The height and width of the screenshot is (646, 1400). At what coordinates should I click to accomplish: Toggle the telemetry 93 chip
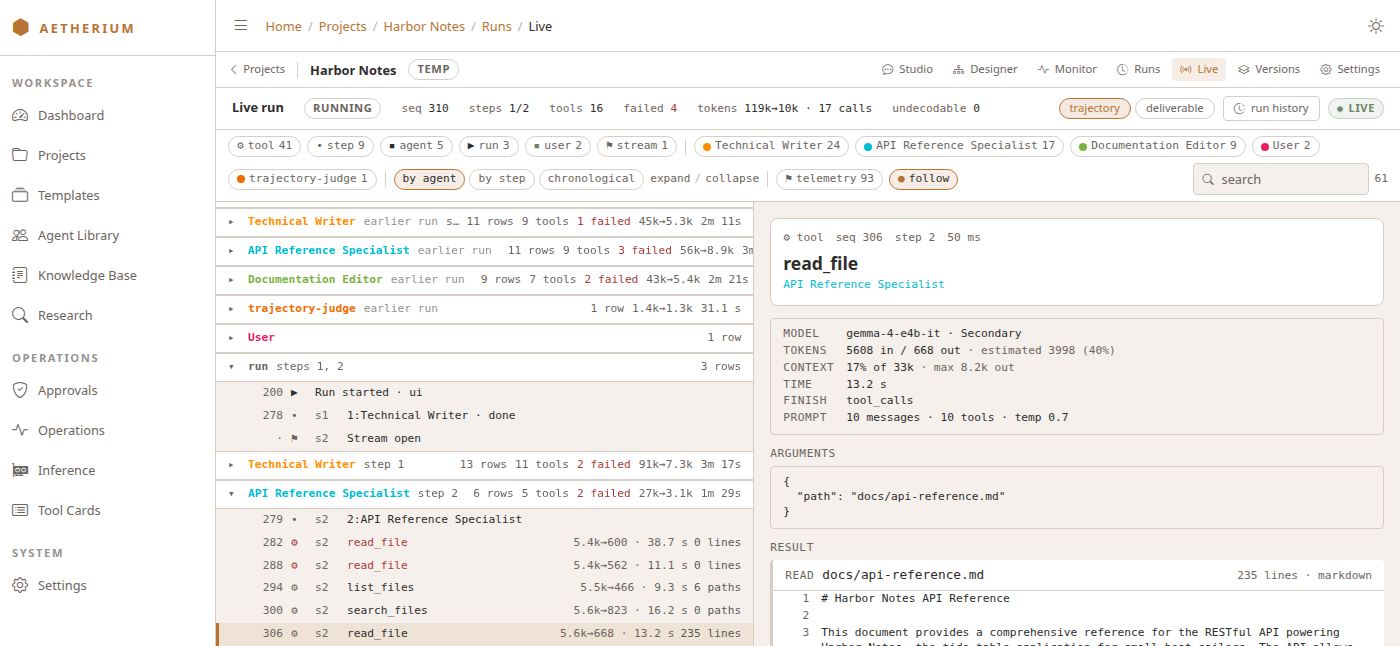[829, 179]
